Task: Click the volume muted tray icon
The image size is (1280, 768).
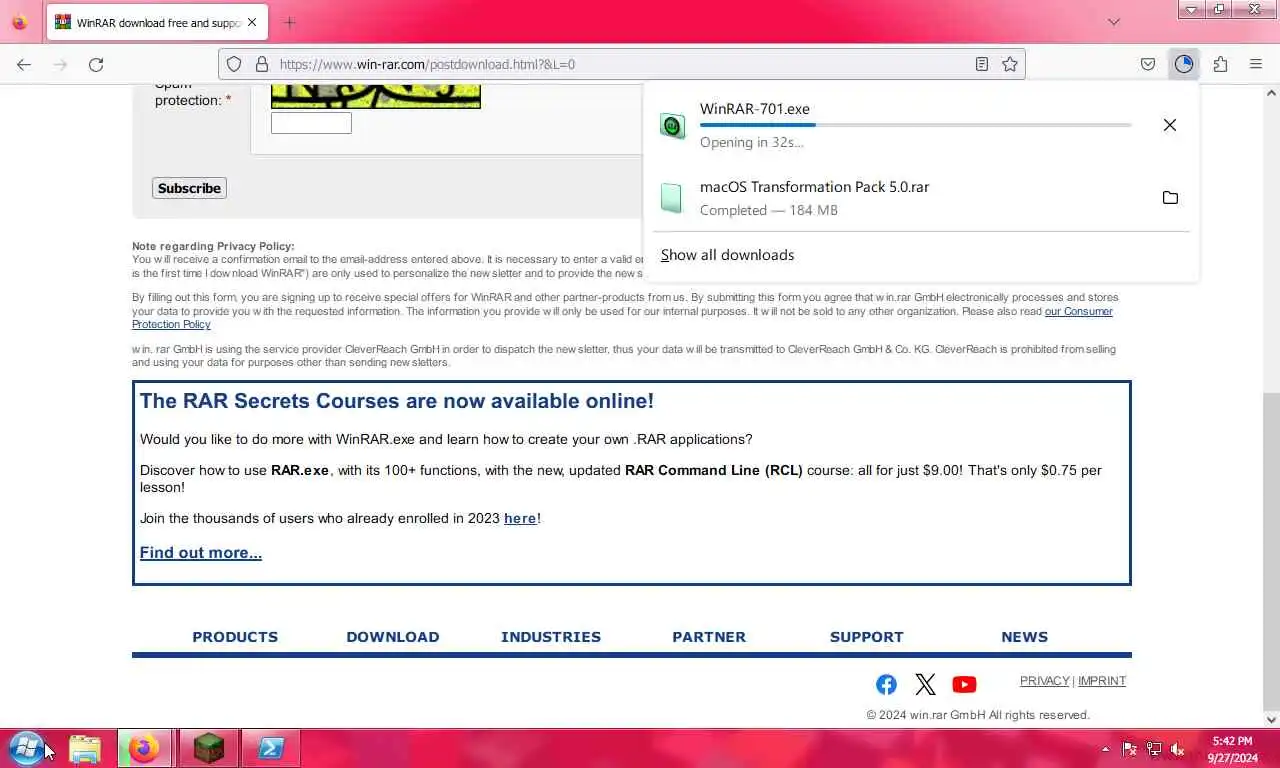Action: (1177, 749)
